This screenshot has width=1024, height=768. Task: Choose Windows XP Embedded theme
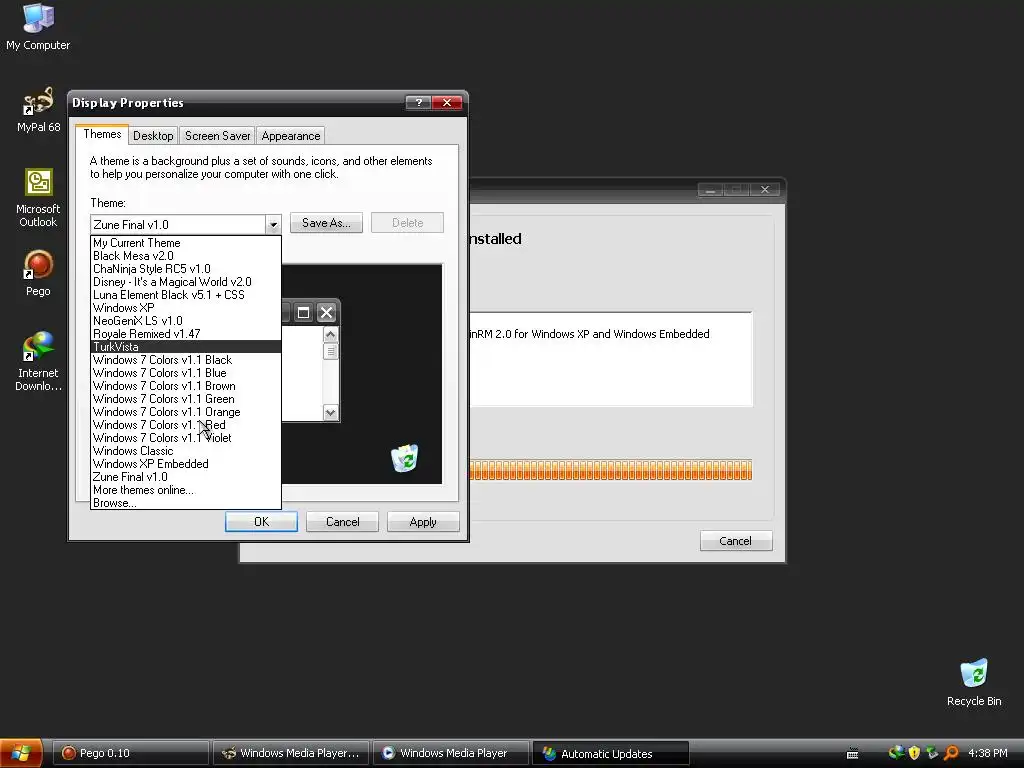coord(185,464)
